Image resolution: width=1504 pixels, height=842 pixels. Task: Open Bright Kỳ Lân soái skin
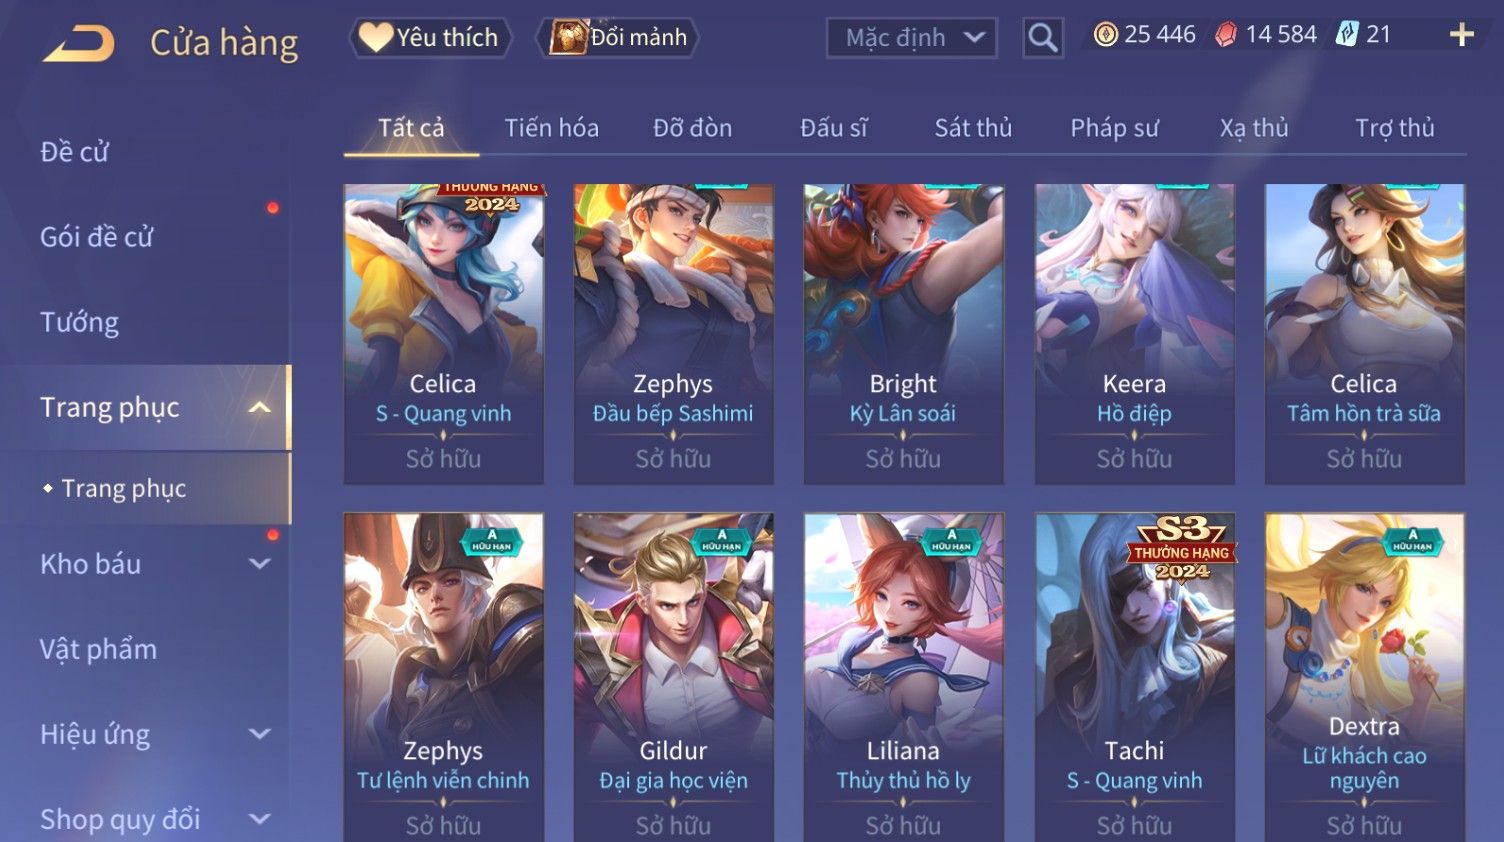[x=903, y=334]
